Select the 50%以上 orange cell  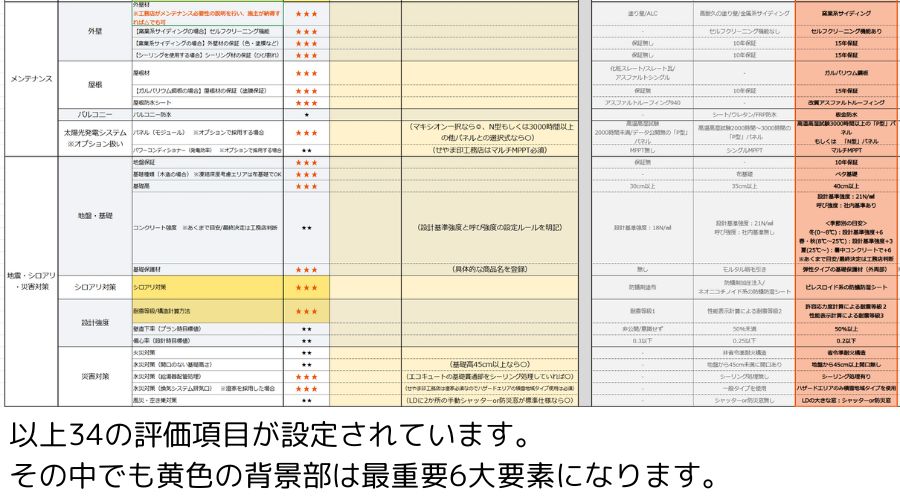(846, 329)
